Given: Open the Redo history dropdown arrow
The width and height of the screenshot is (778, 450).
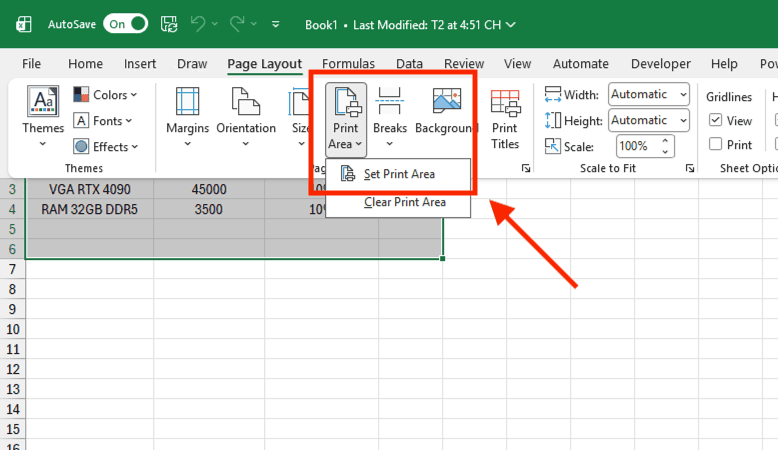Looking at the screenshot, I should point(254,24).
